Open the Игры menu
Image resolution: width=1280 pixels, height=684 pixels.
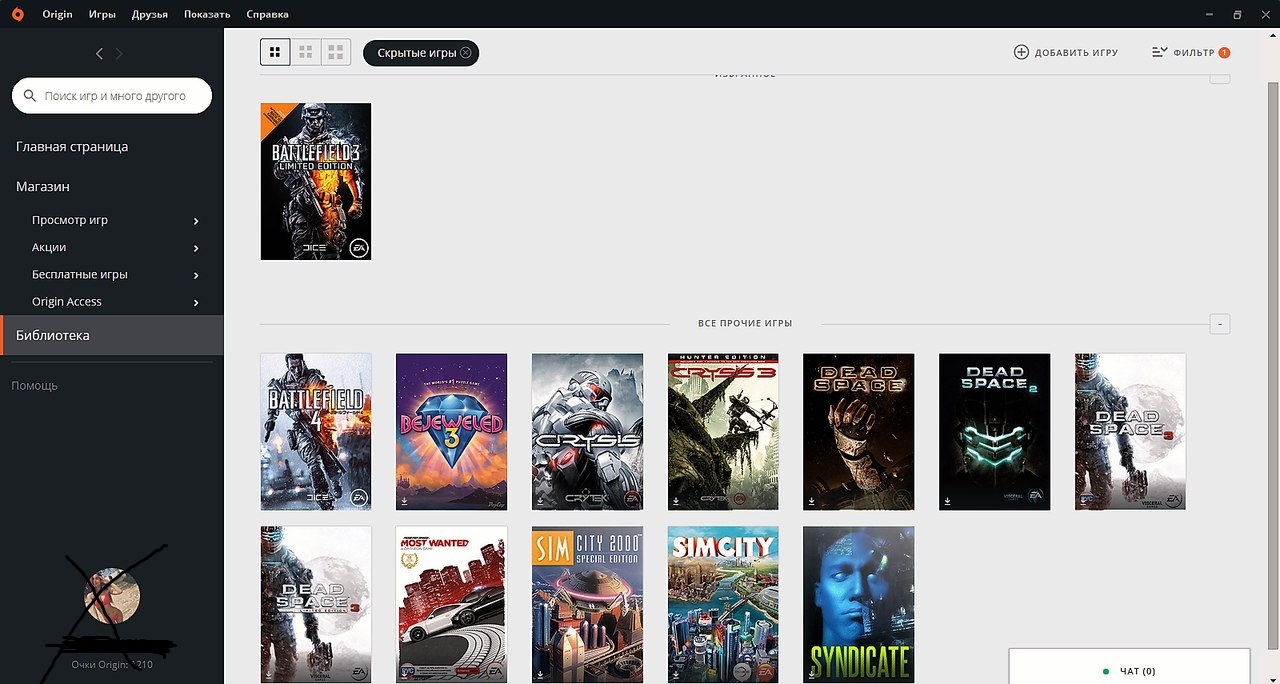[x=102, y=14]
